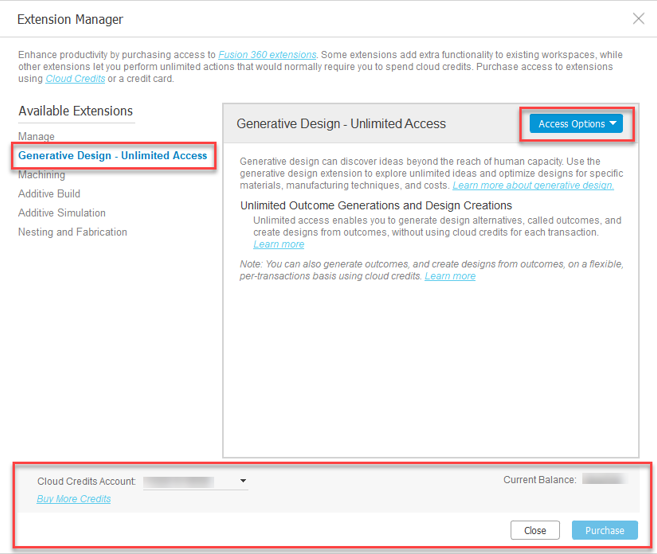Click the Buy More Credits link
Image resolution: width=657 pixels, height=554 pixels.
coord(74,499)
